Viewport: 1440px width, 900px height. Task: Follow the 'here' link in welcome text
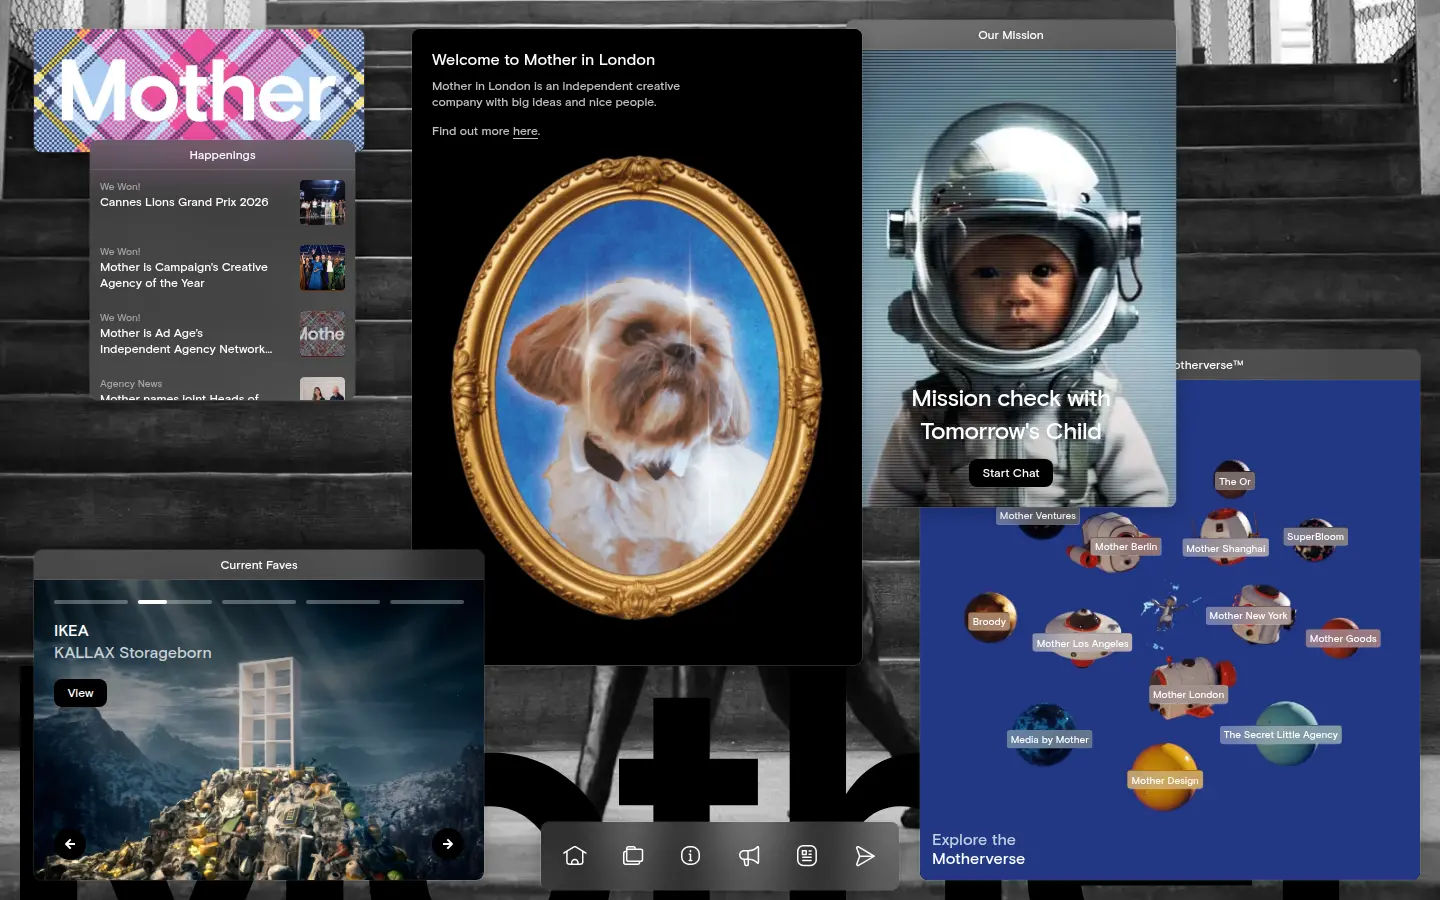526,131
